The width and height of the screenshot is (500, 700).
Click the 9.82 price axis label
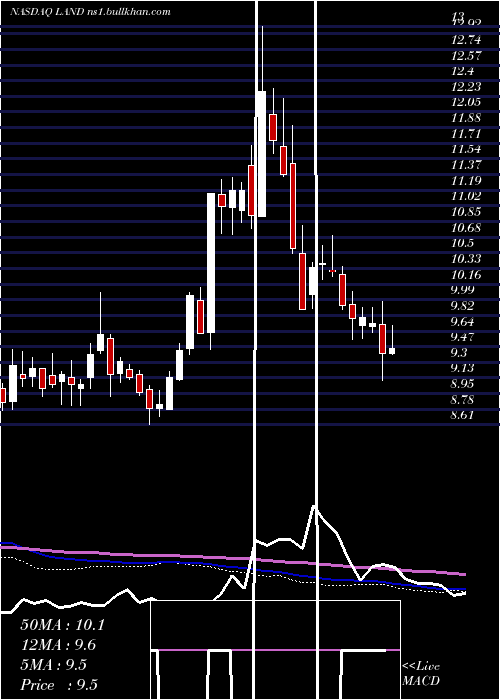pos(464,306)
